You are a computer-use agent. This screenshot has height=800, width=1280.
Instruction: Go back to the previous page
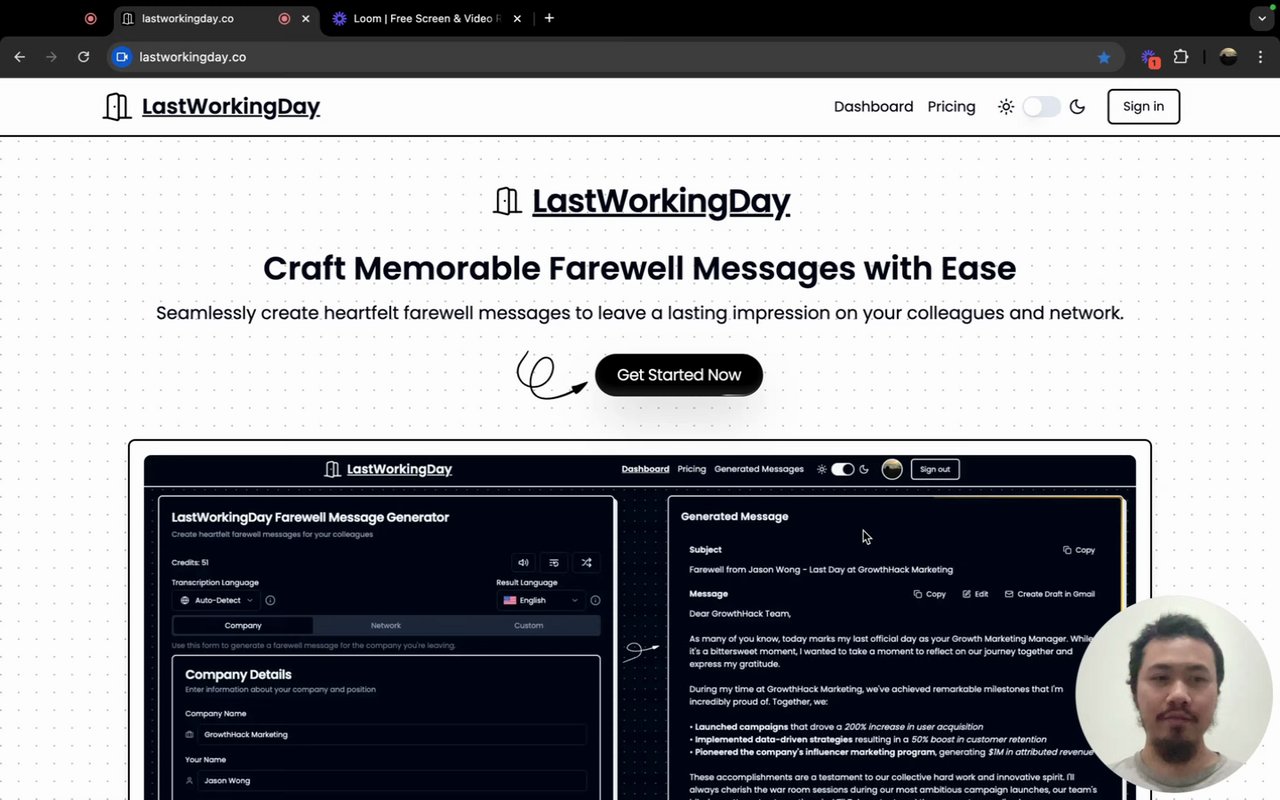(x=19, y=57)
